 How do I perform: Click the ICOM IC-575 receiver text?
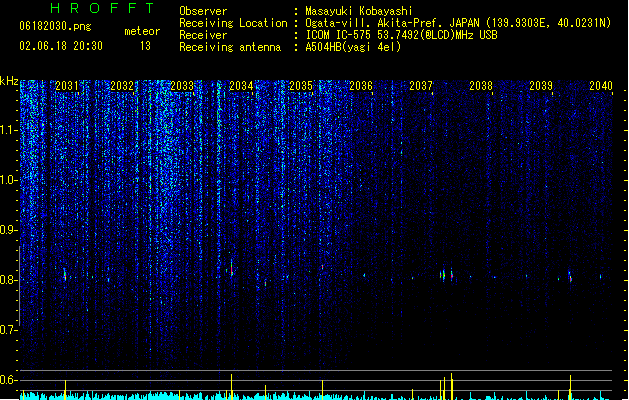tap(401, 35)
